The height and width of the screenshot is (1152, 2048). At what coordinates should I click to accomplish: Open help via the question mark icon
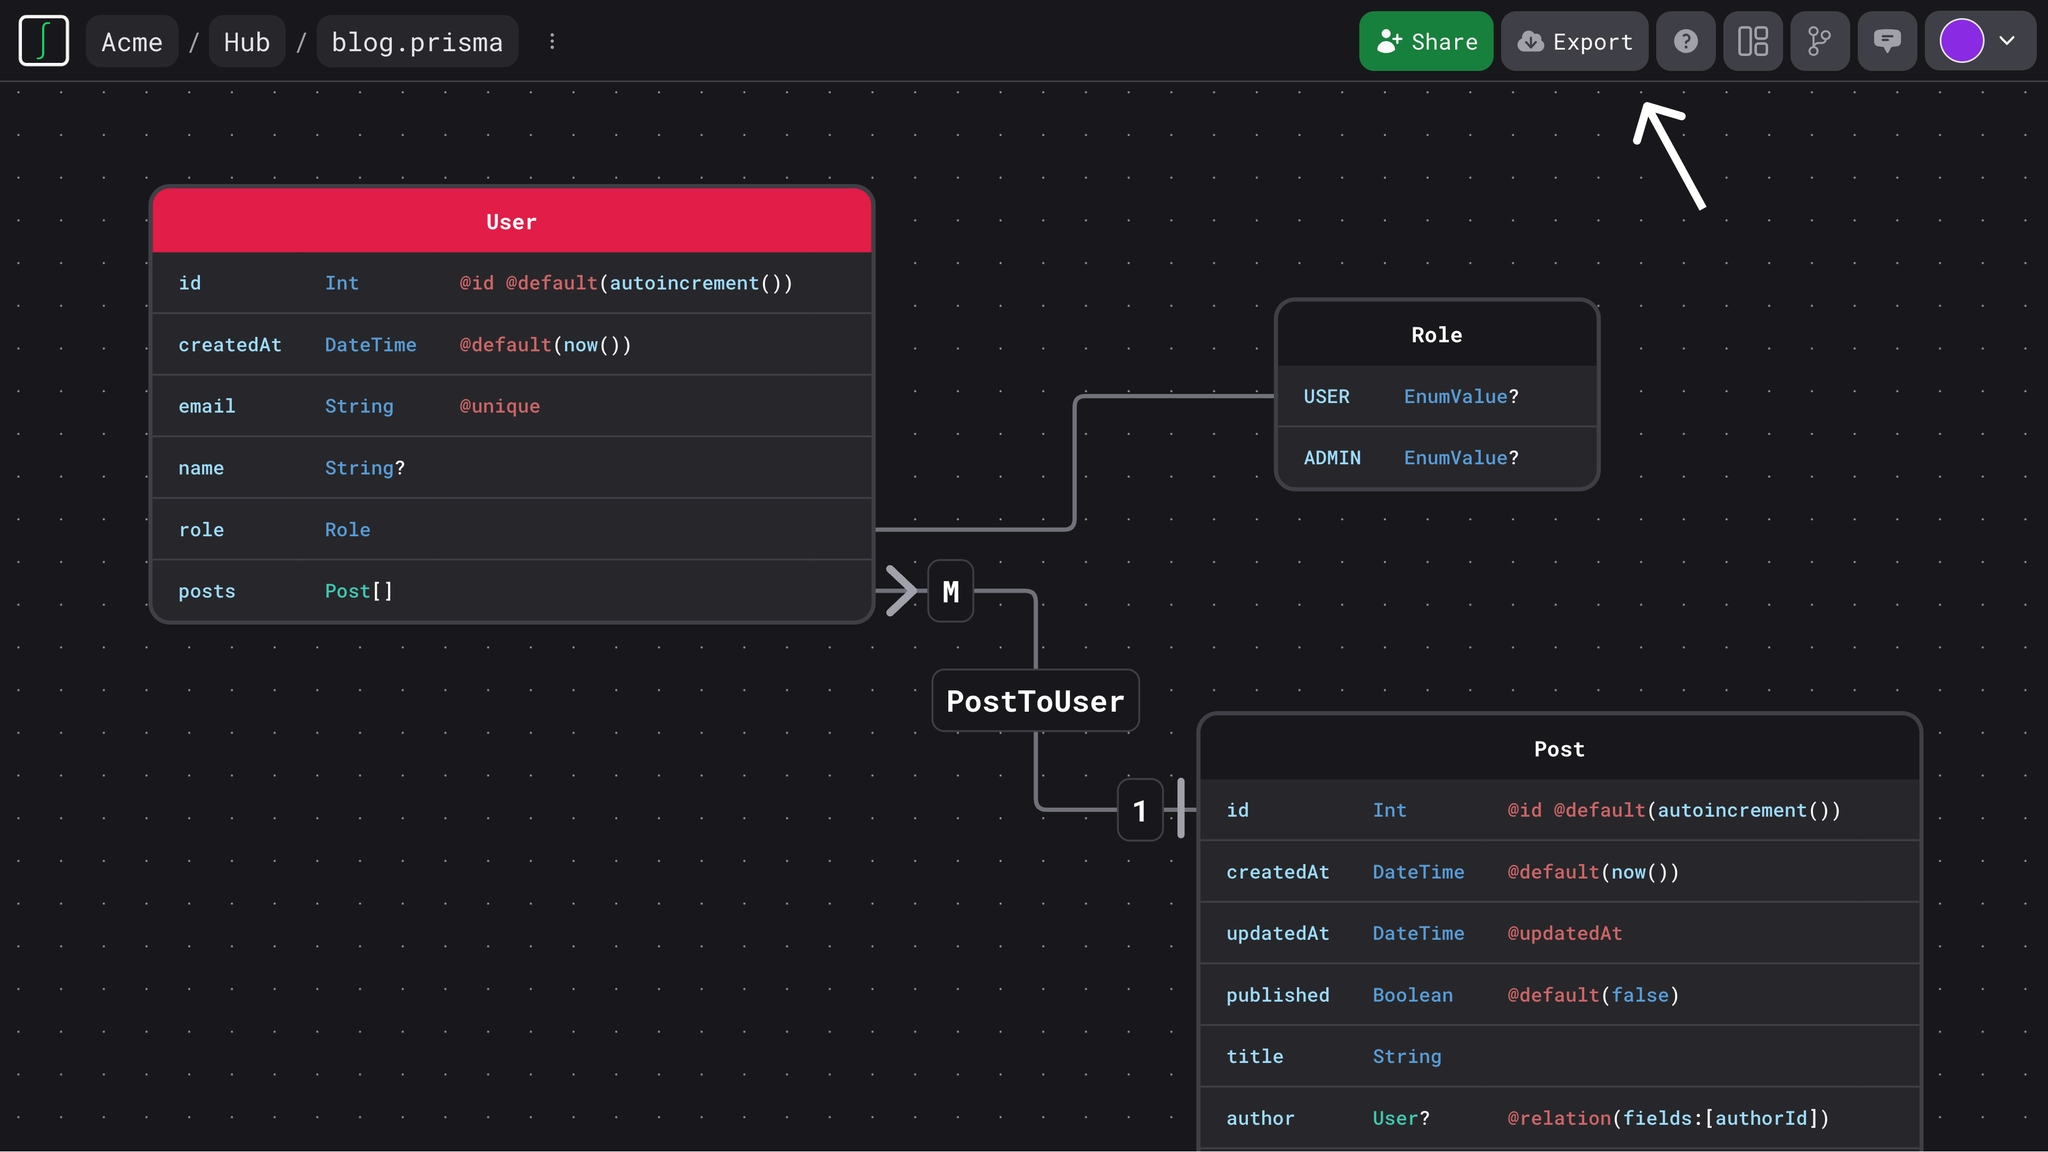point(1685,41)
